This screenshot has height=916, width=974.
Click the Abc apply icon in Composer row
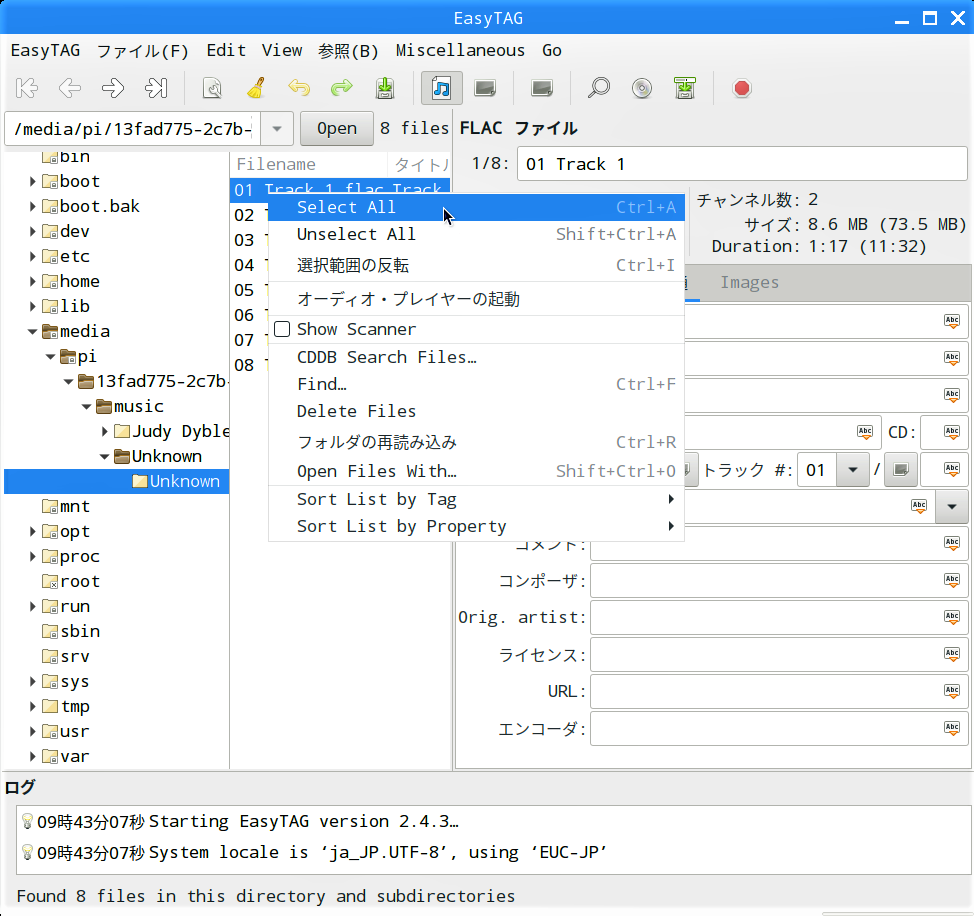[952, 580]
